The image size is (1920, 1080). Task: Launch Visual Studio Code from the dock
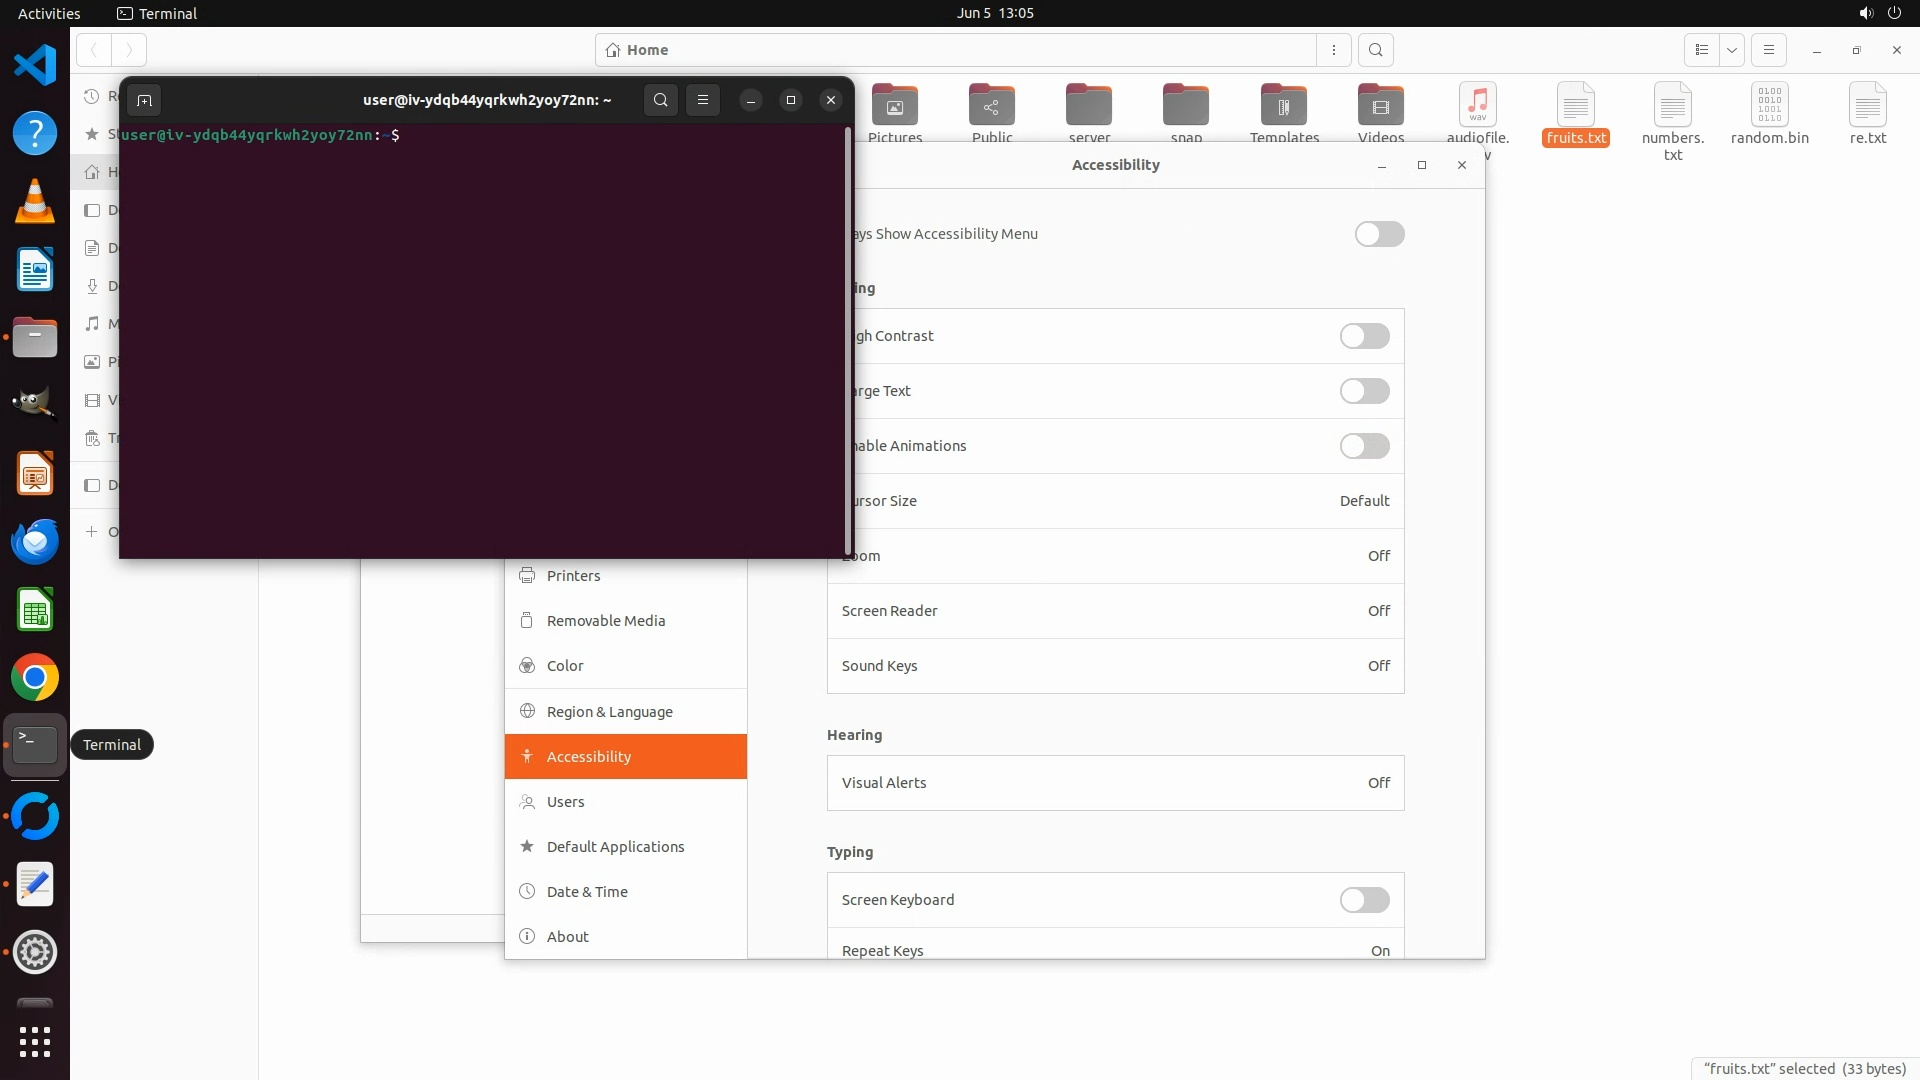[x=35, y=65]
